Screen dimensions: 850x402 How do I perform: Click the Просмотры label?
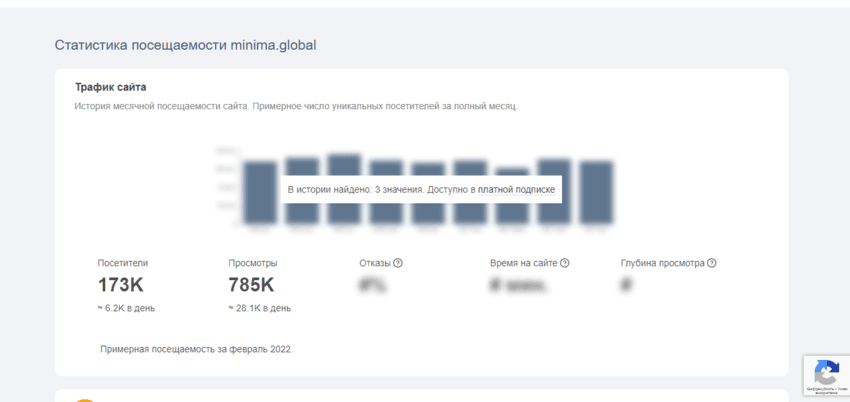tap(253, 263)
